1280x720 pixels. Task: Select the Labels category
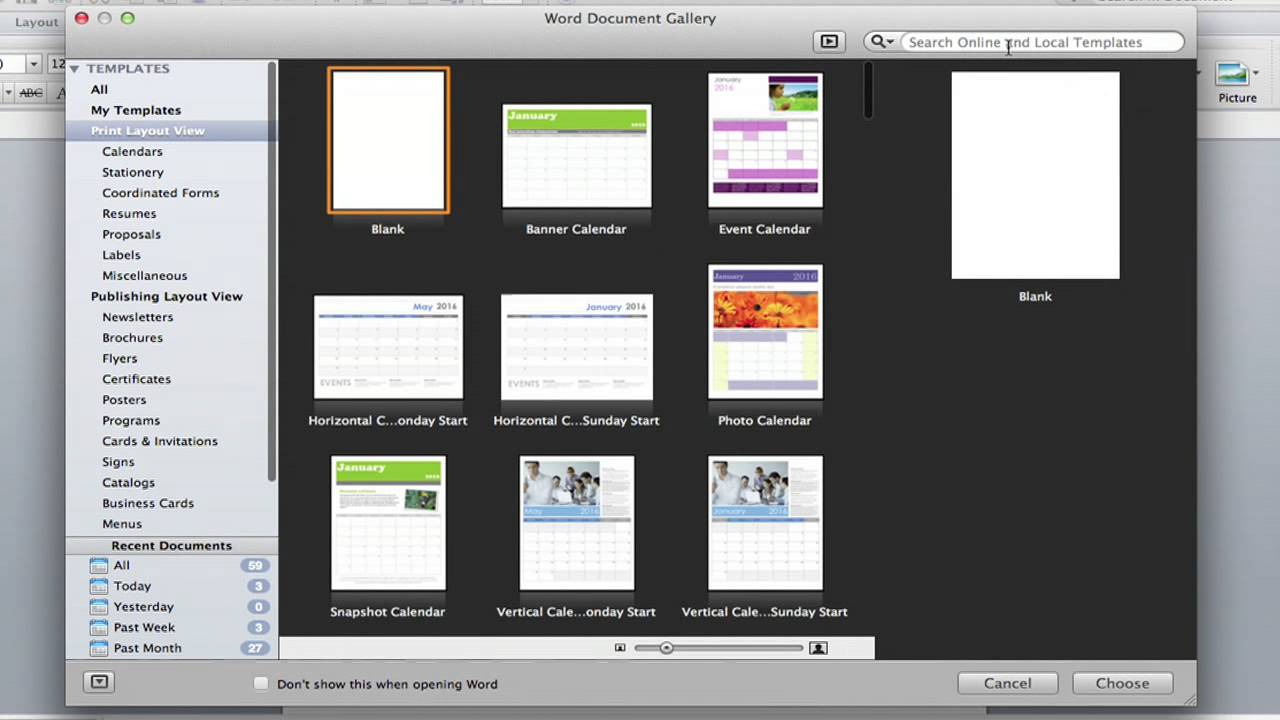(121, 255)
